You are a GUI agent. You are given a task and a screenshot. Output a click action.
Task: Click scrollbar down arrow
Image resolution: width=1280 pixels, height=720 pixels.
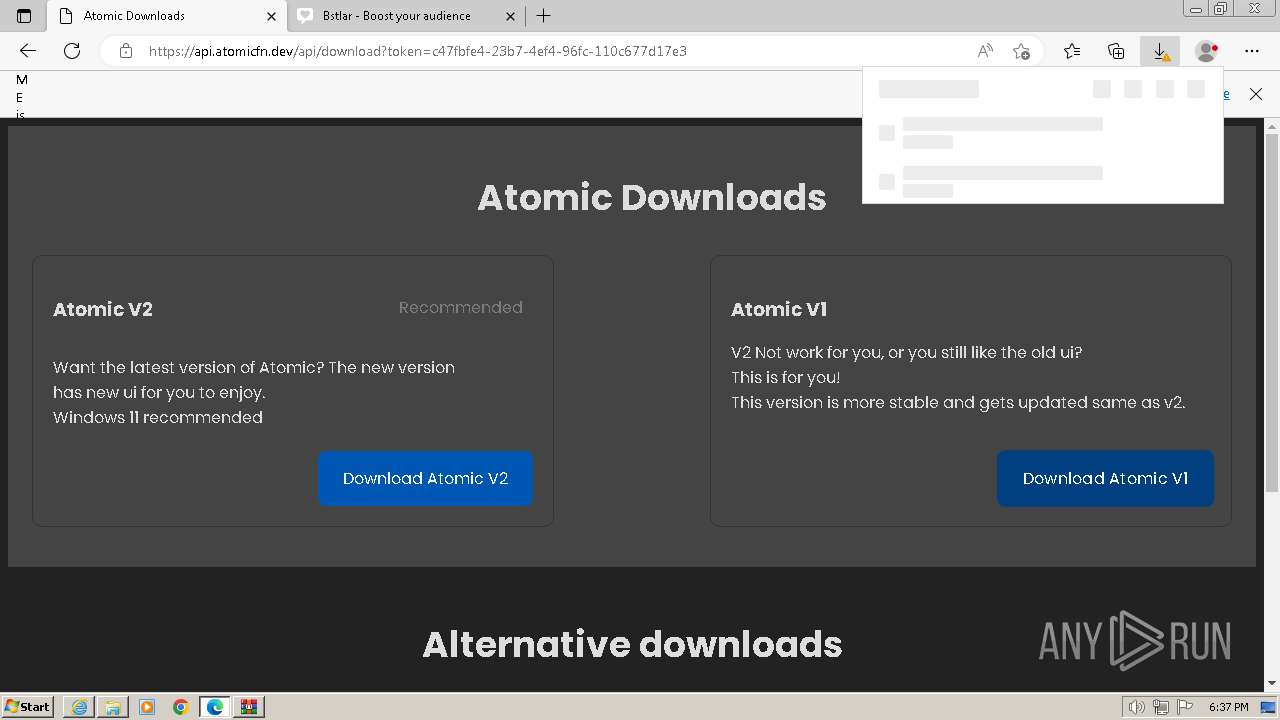coord(1272,684)
